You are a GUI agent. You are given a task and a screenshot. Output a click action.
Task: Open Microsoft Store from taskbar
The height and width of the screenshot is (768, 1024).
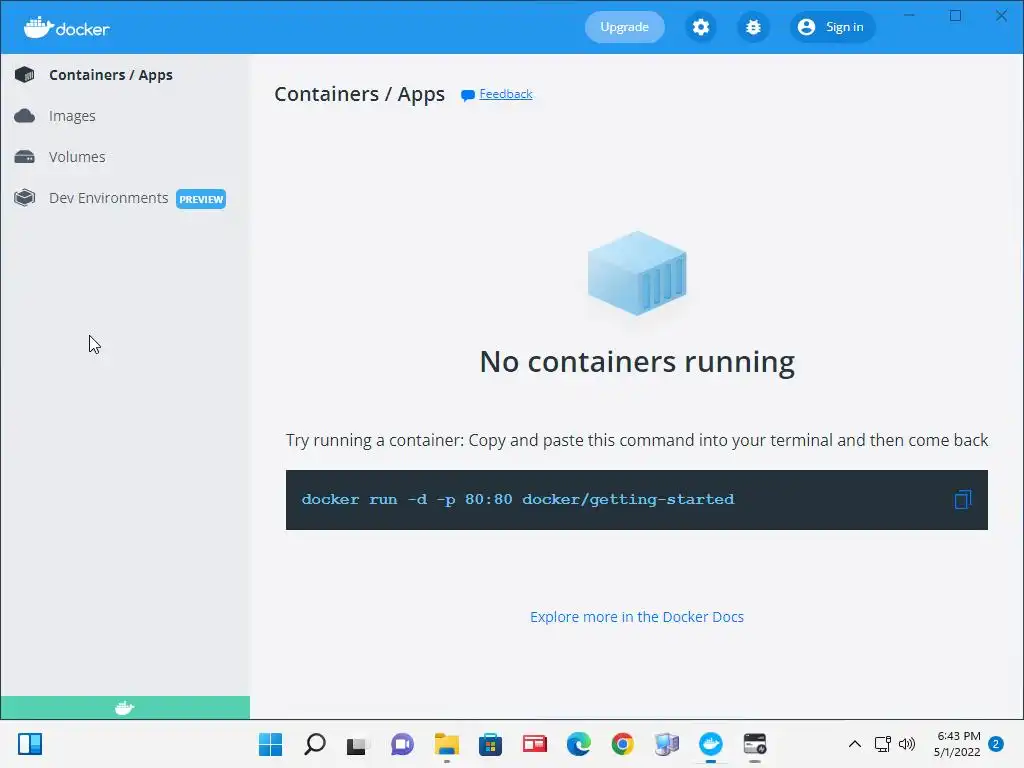(490, 744)
